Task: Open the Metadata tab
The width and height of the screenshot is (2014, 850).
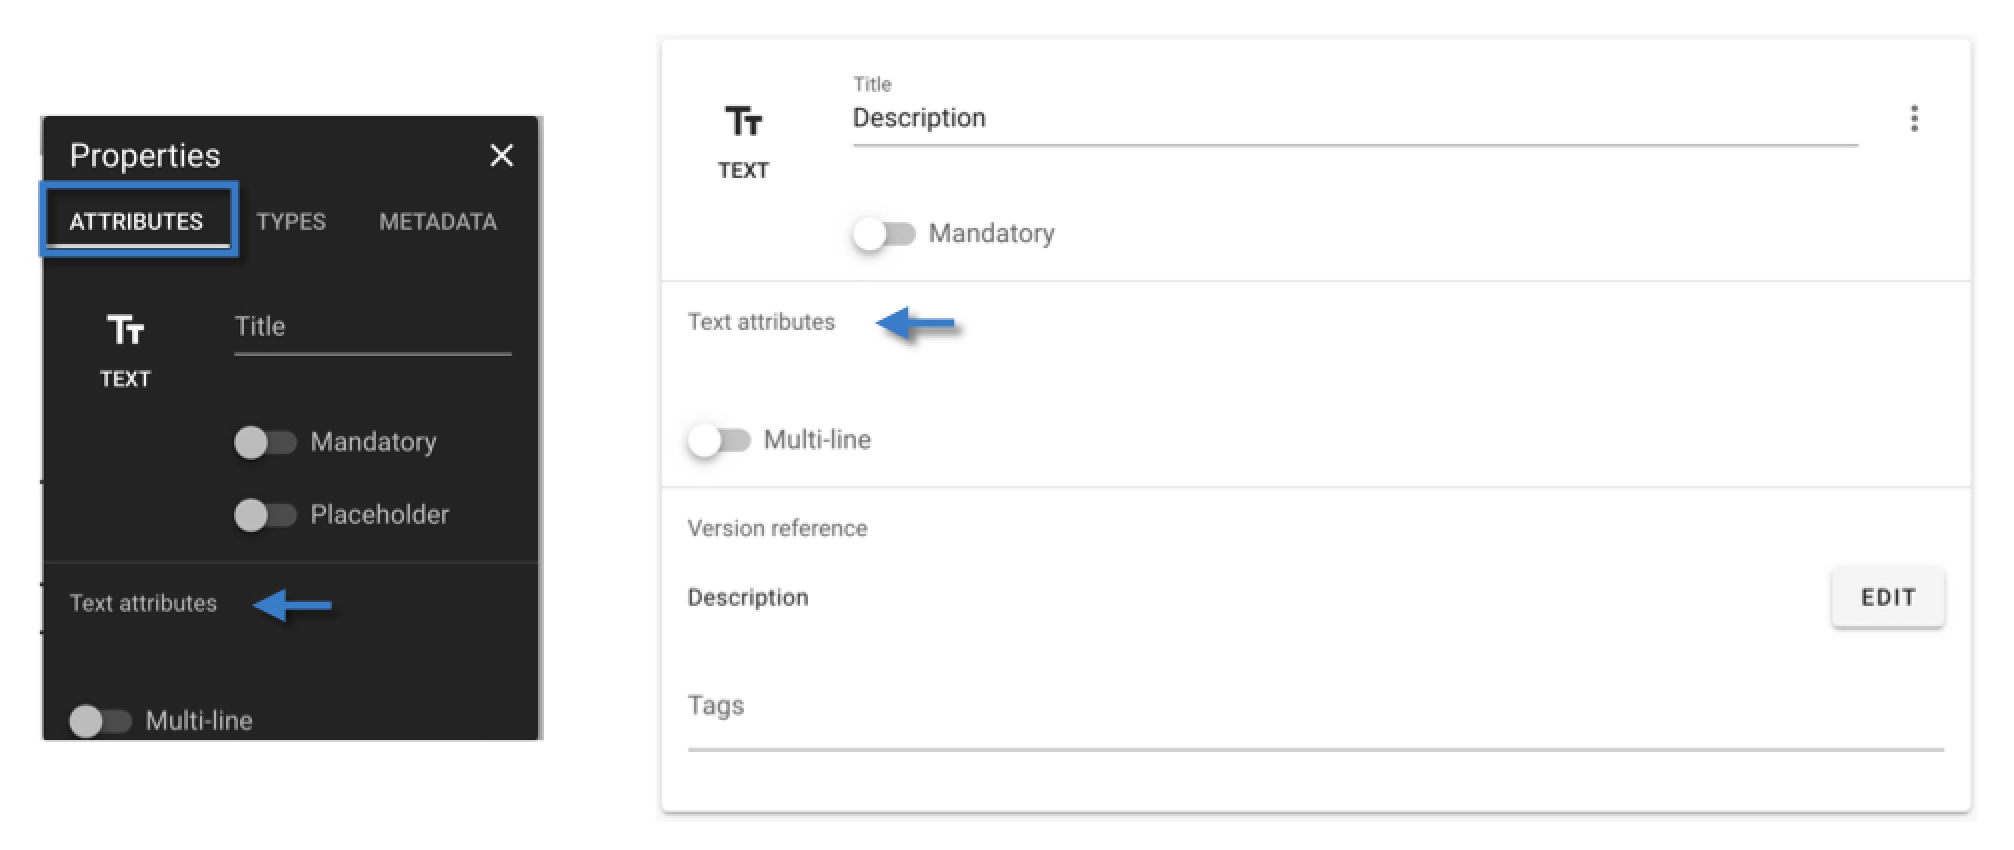Action: [x=438, y=221]
